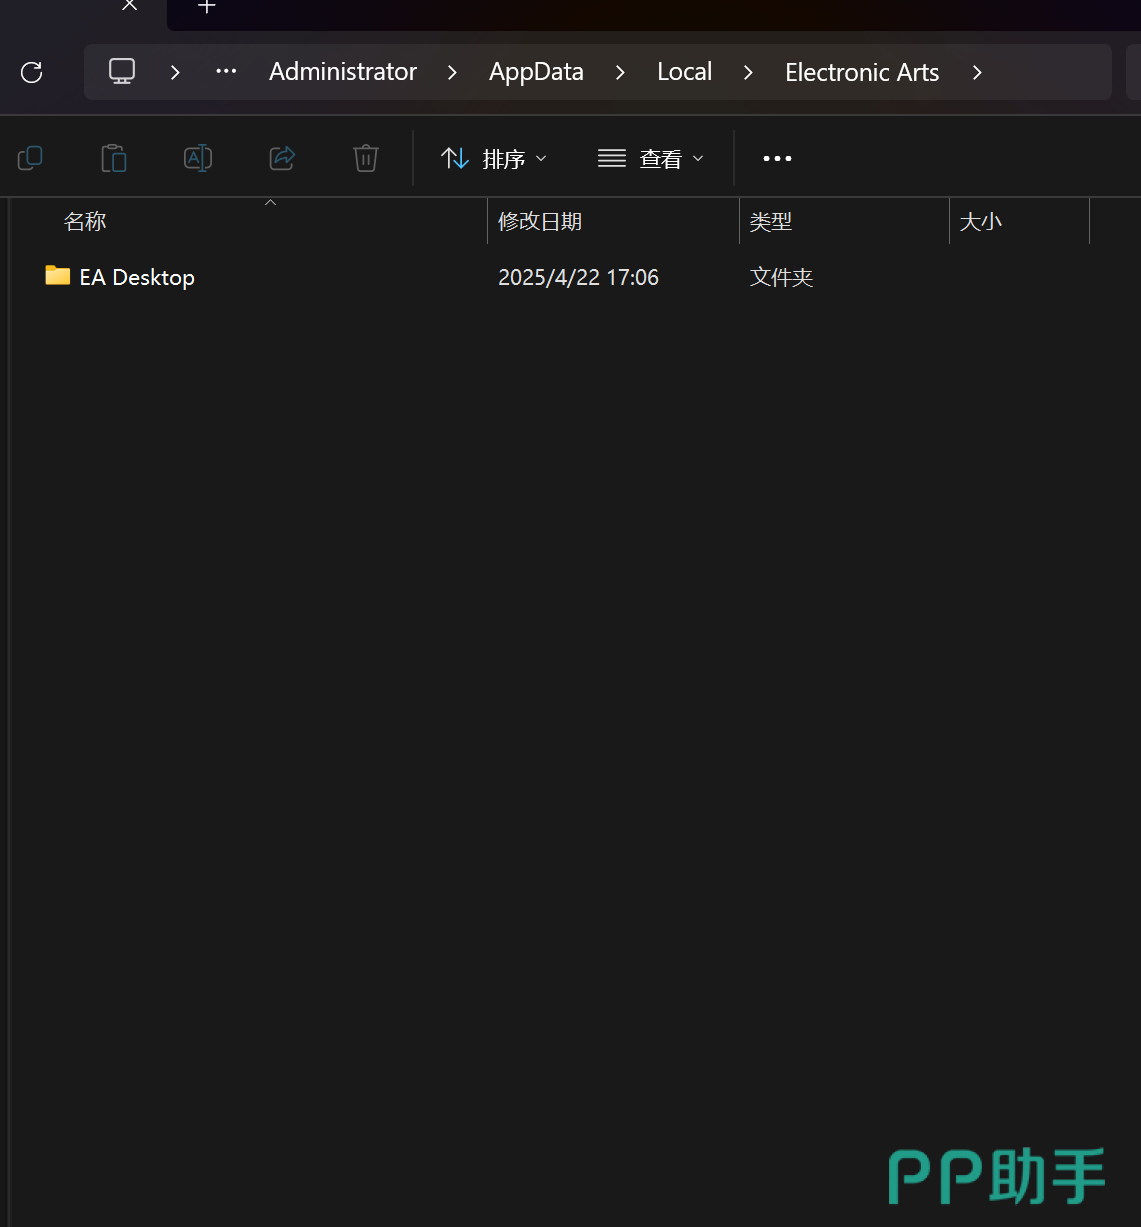Viewport: 1141px width, 1227px height.
Task: Navigate to Local in breadcrumb
Action: point(684,72)
